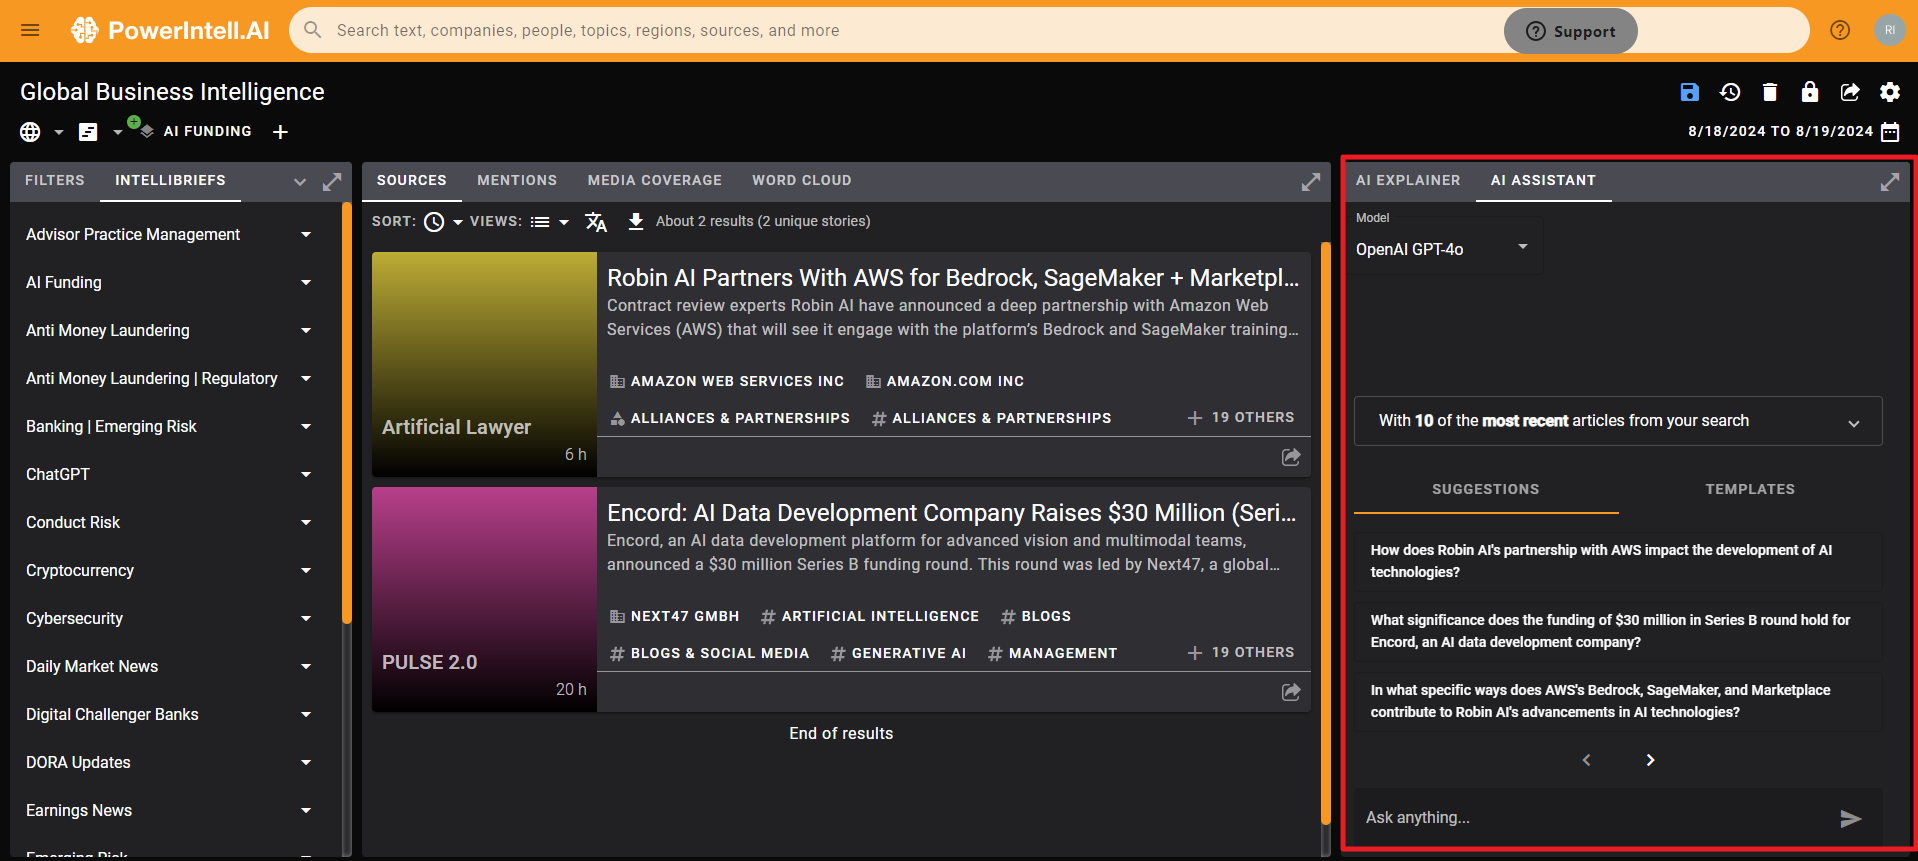
Task: Expand the AI Assistant panel fullscreen
Action: click(1890, 182)
